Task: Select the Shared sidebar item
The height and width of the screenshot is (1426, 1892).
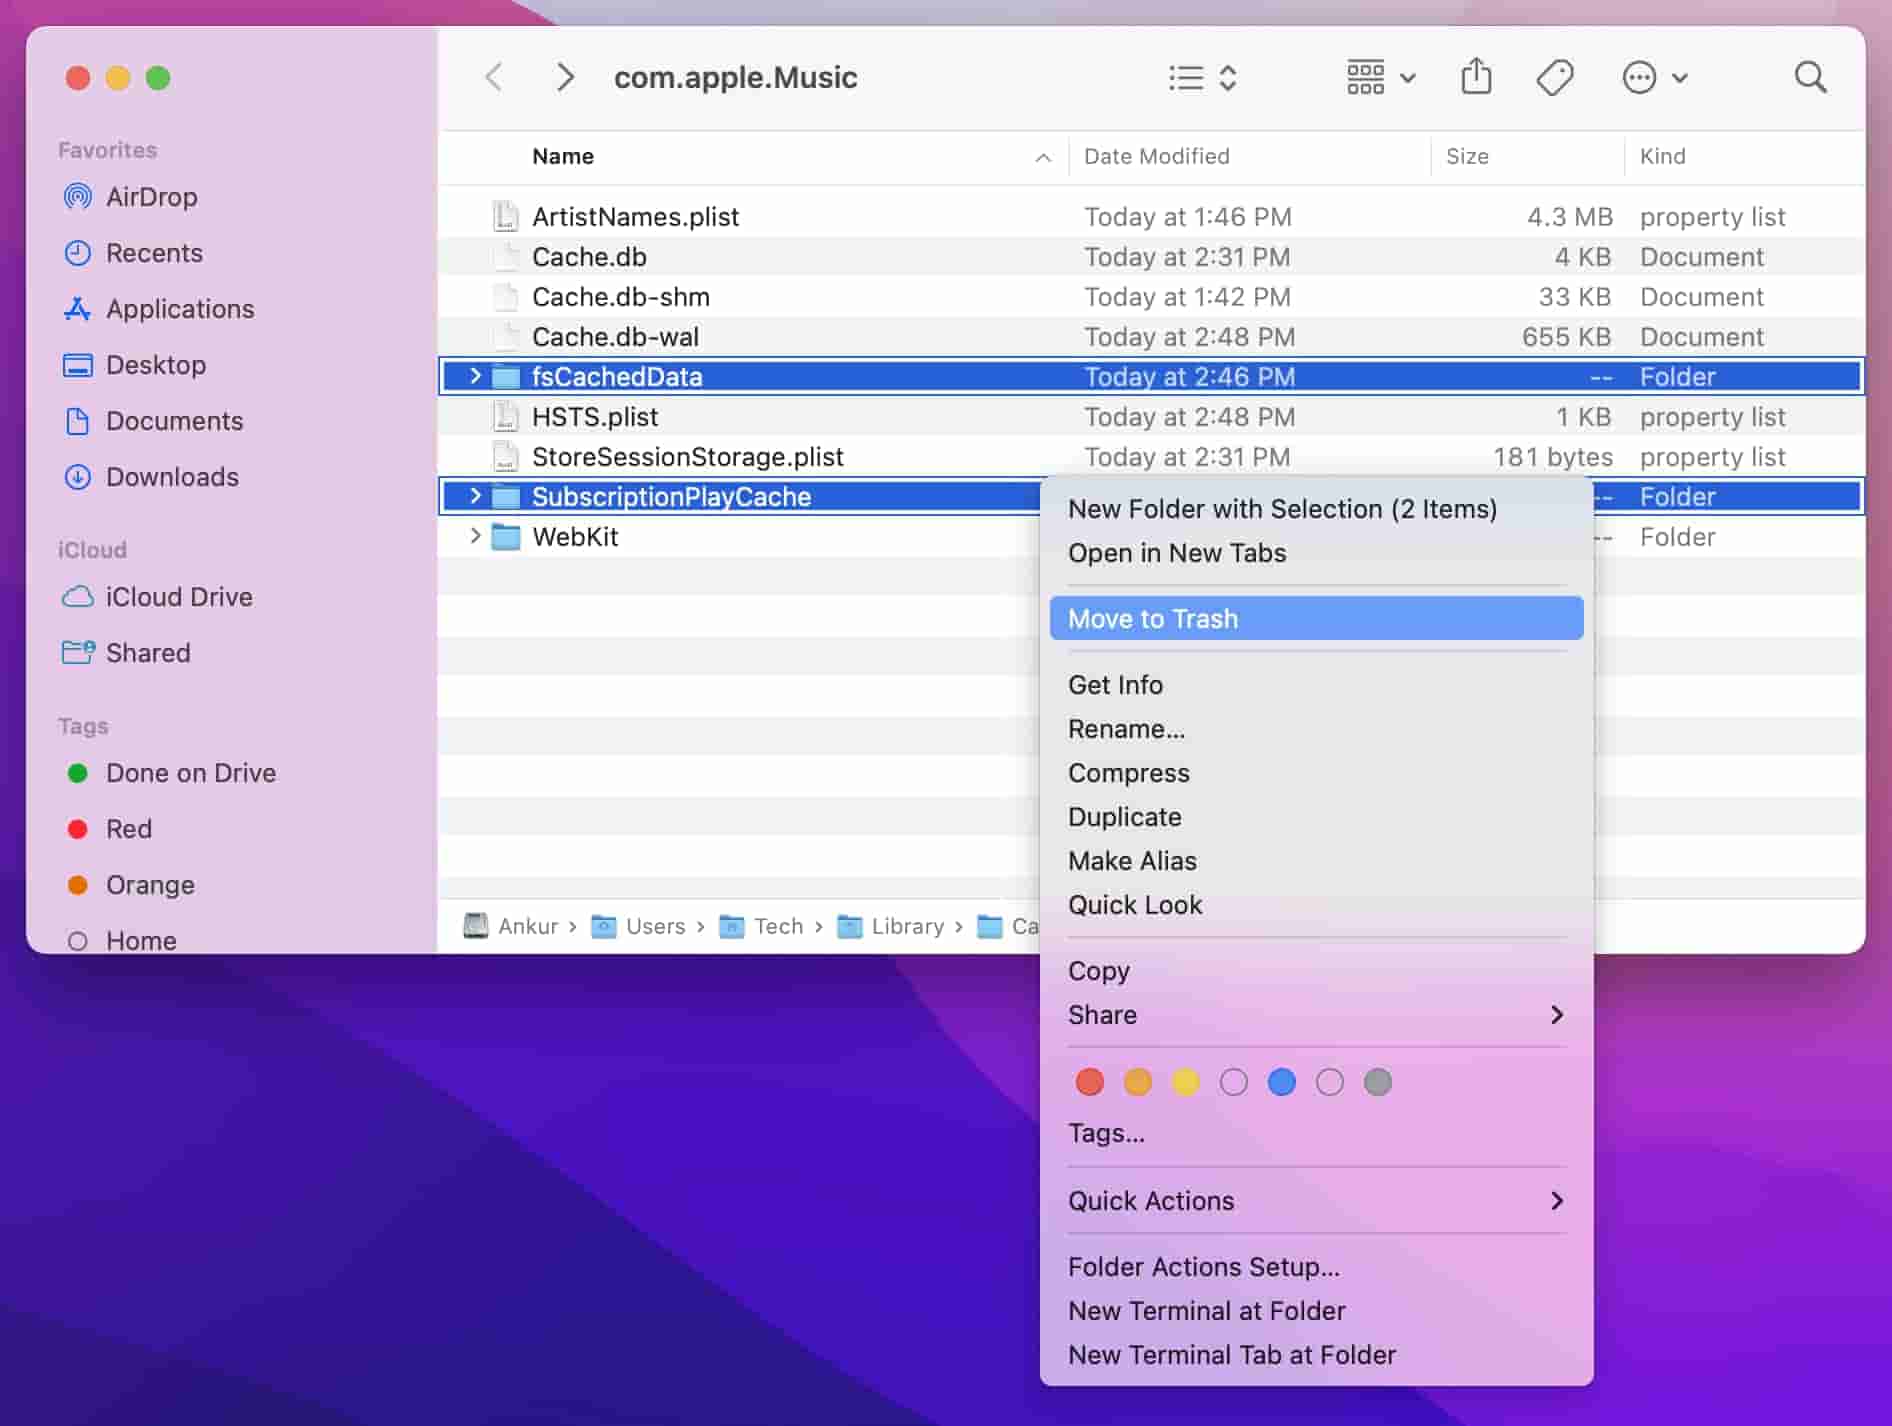Action: pos(126,653)
